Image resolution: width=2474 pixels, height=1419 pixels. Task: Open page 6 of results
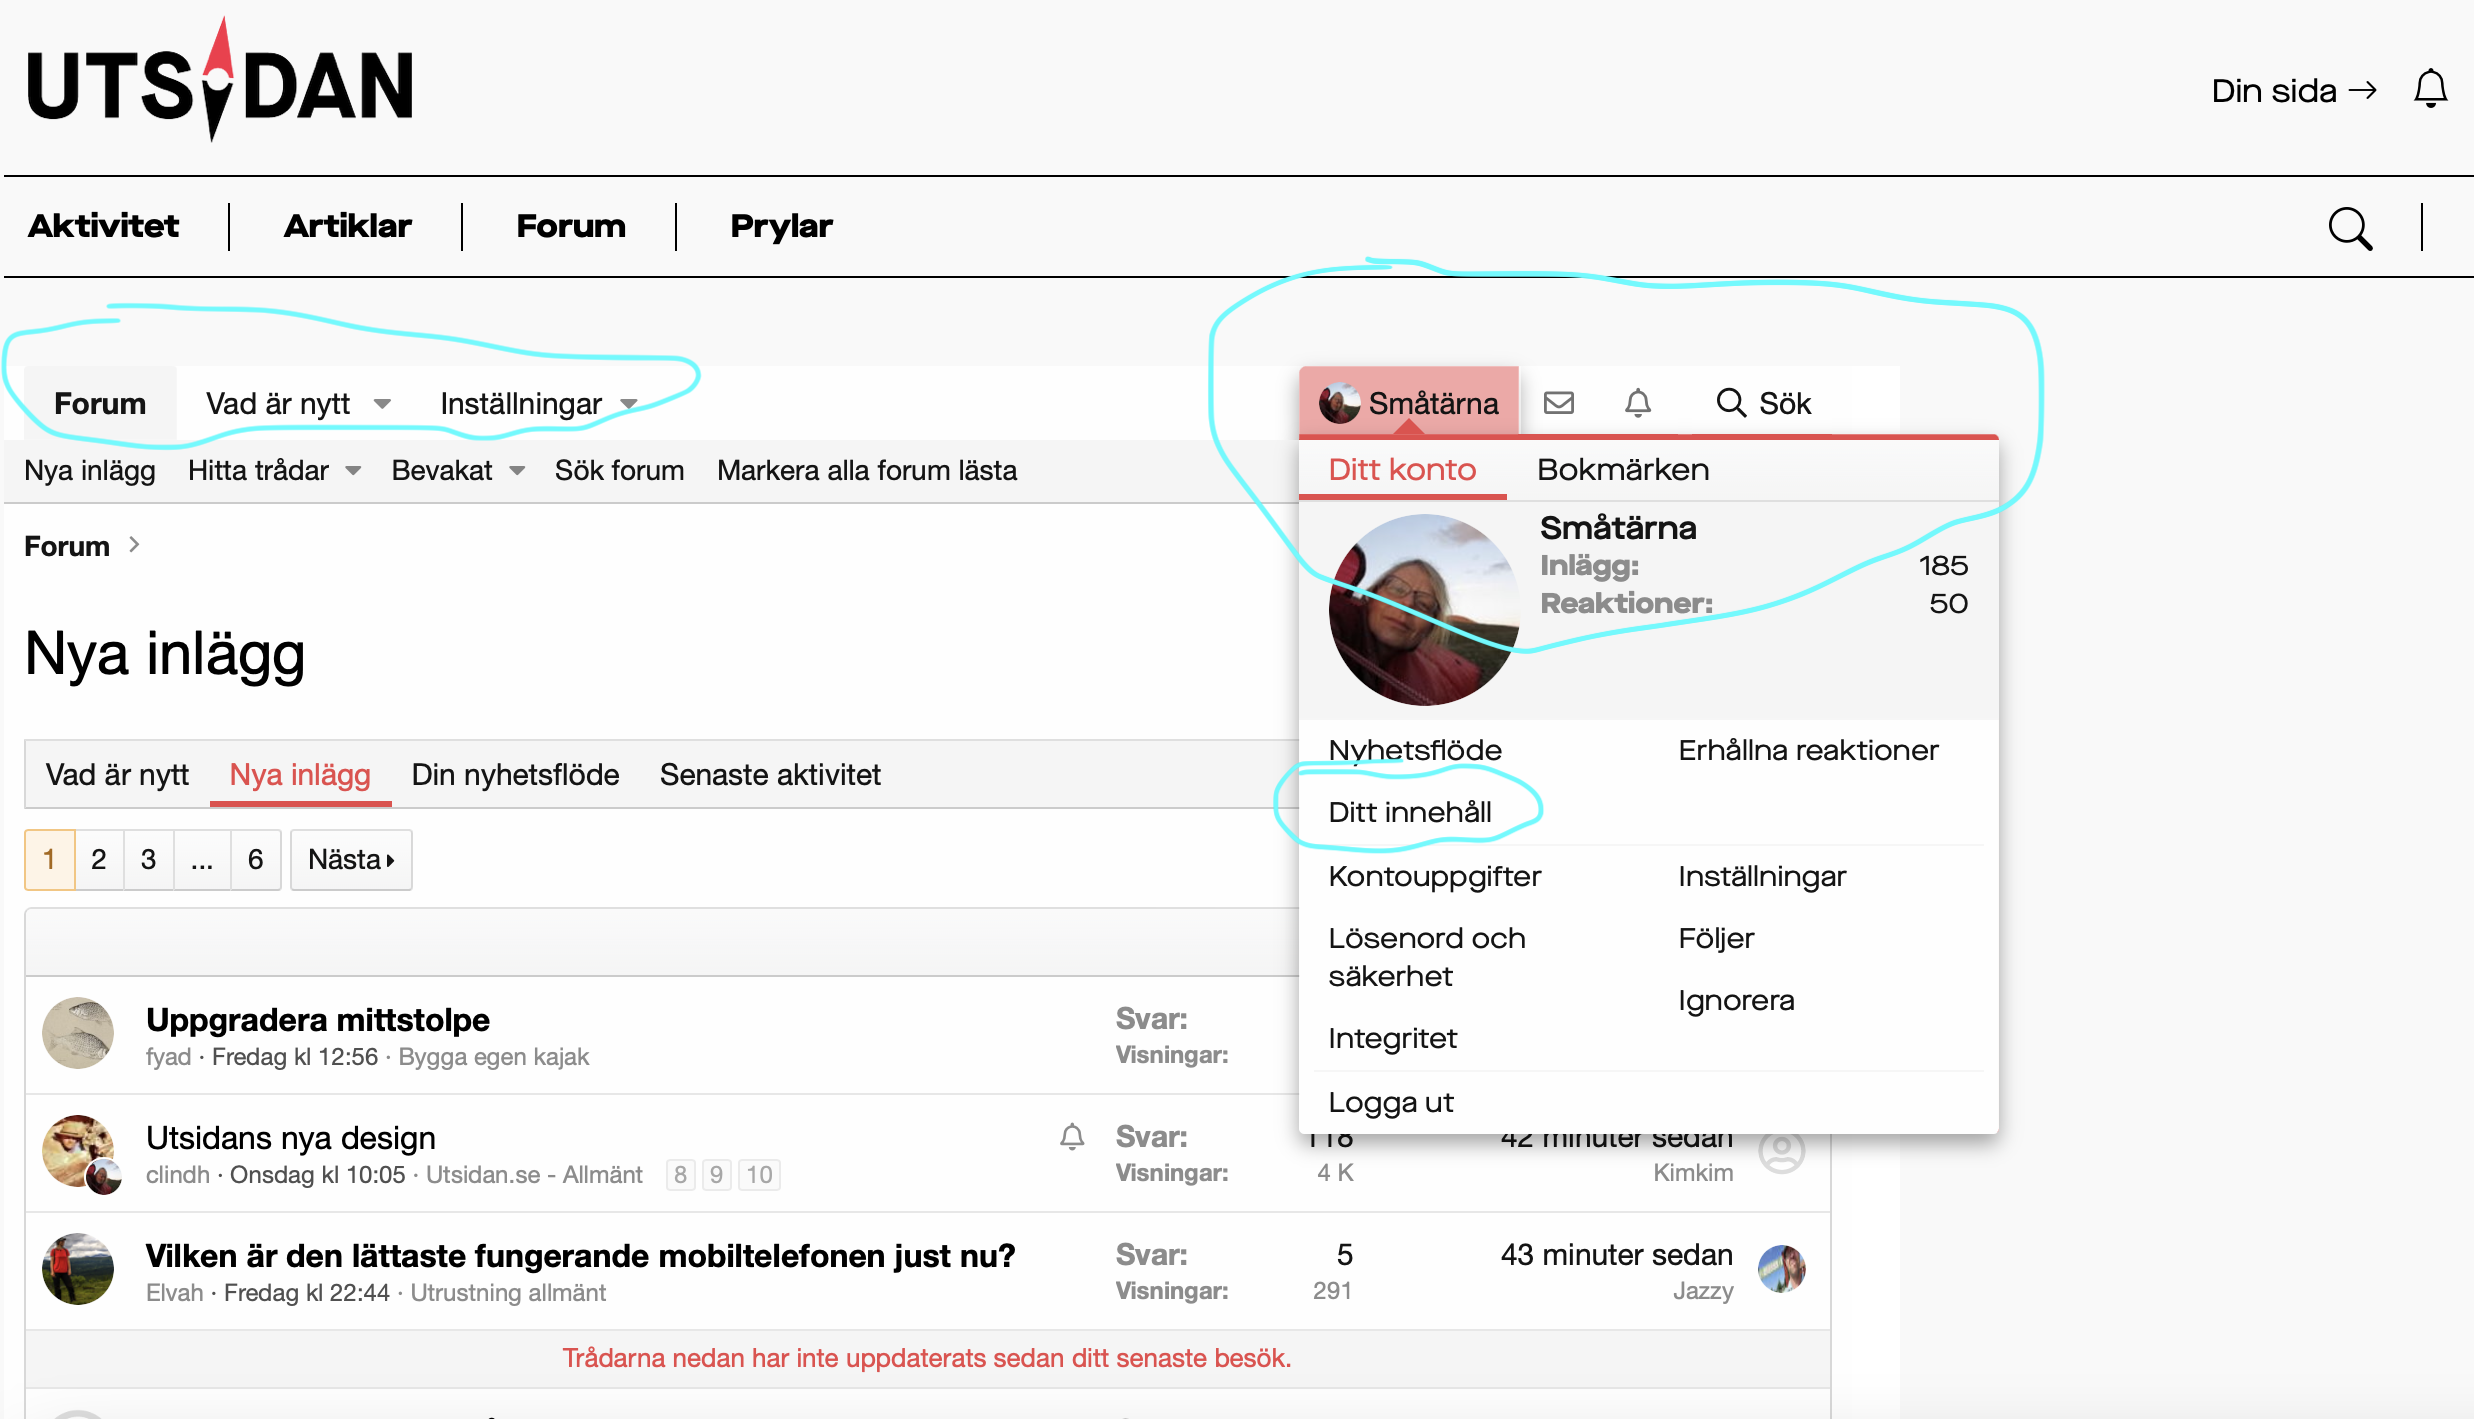[x=255, y=860]
